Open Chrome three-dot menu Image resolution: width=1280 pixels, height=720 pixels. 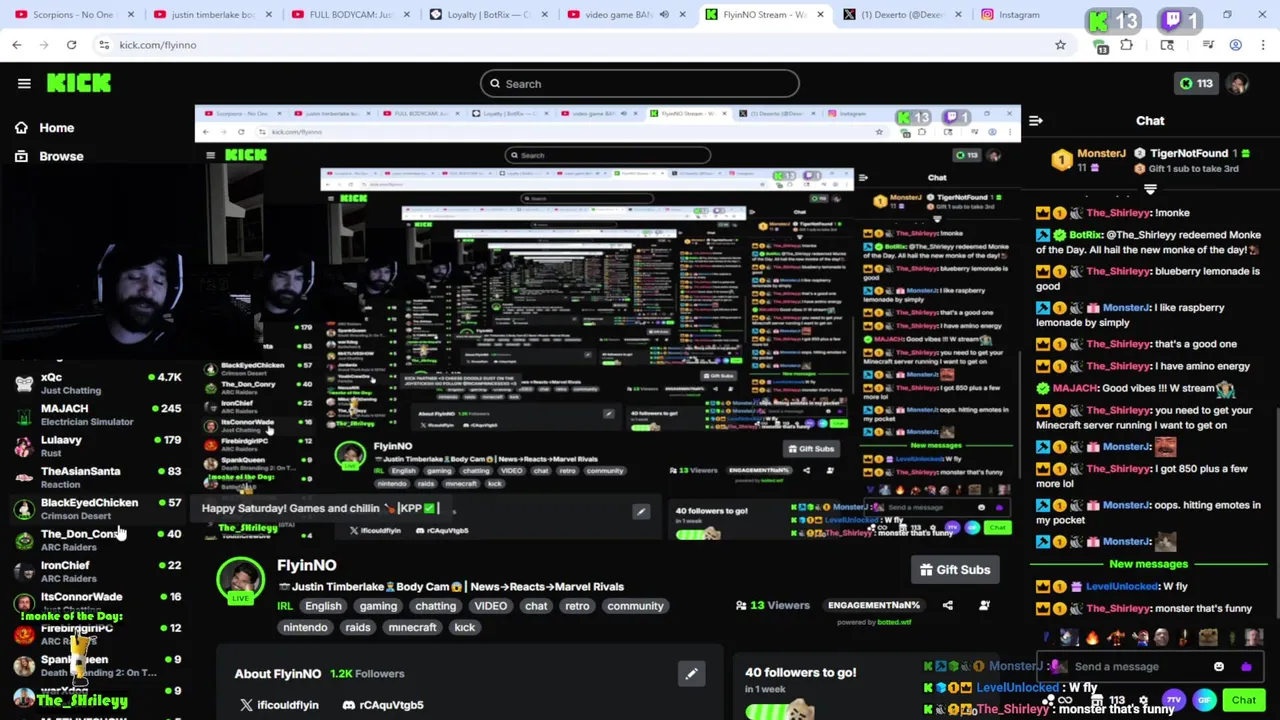pyautogui.click(x=1264, y=45)
